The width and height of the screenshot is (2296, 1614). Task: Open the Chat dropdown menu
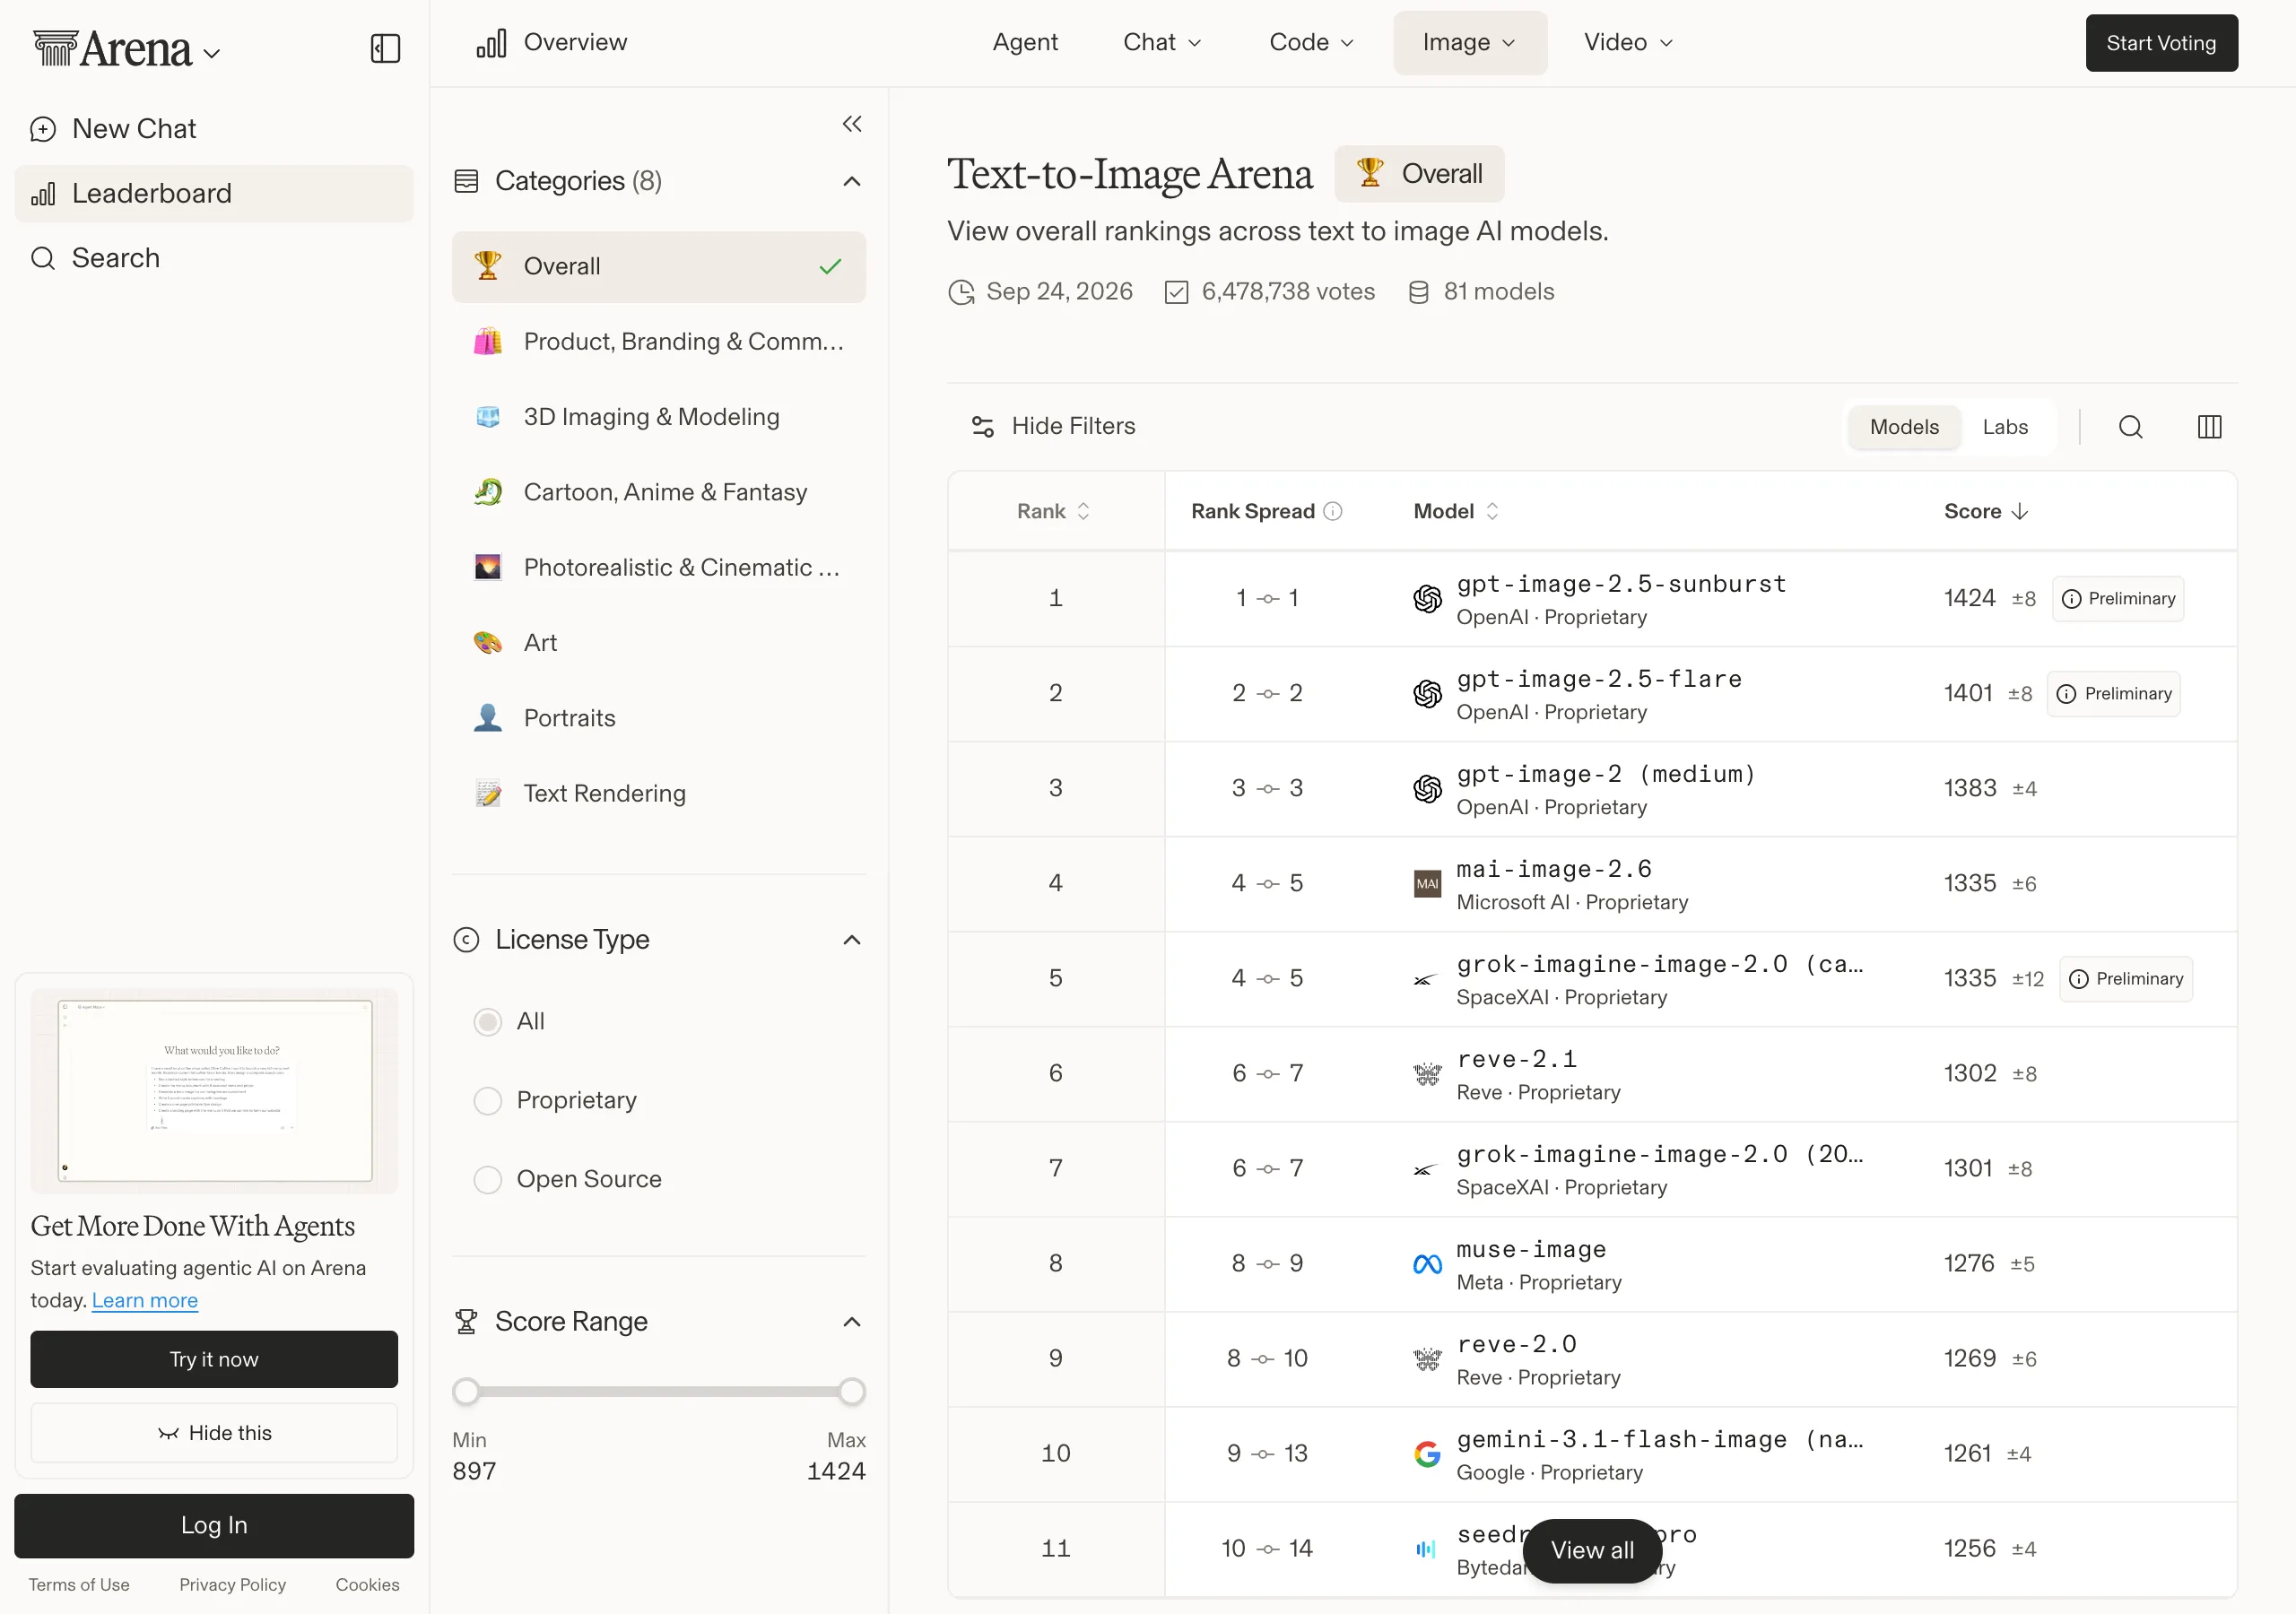point(1161,42)
